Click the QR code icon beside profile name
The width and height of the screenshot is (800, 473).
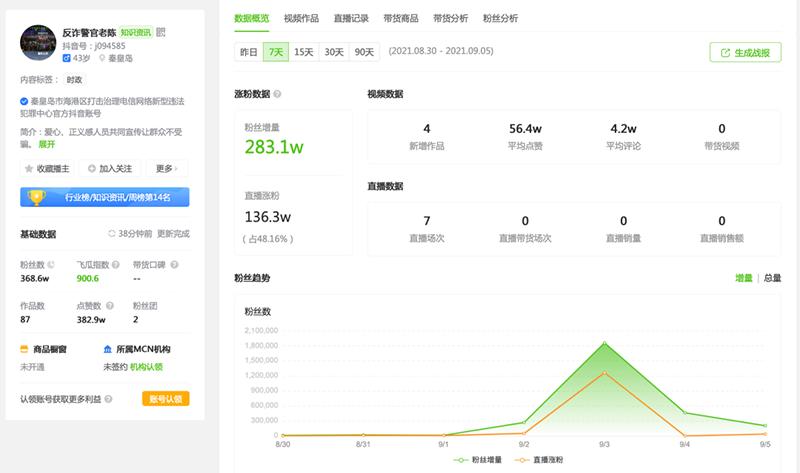[x=162, y=33]
